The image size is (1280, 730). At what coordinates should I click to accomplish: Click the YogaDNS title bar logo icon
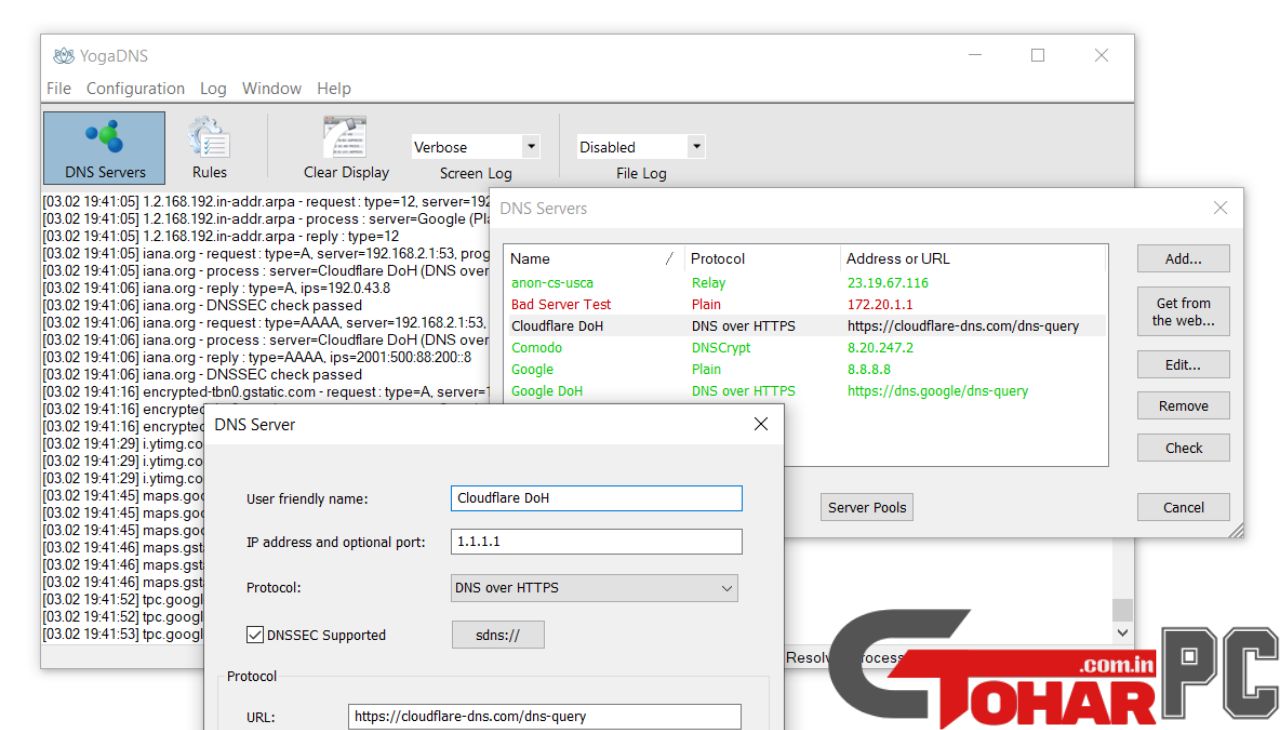click(x=64, y=56)
